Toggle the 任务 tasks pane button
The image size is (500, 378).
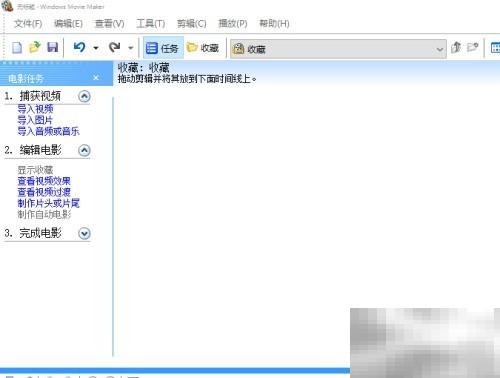coord(163,48)
